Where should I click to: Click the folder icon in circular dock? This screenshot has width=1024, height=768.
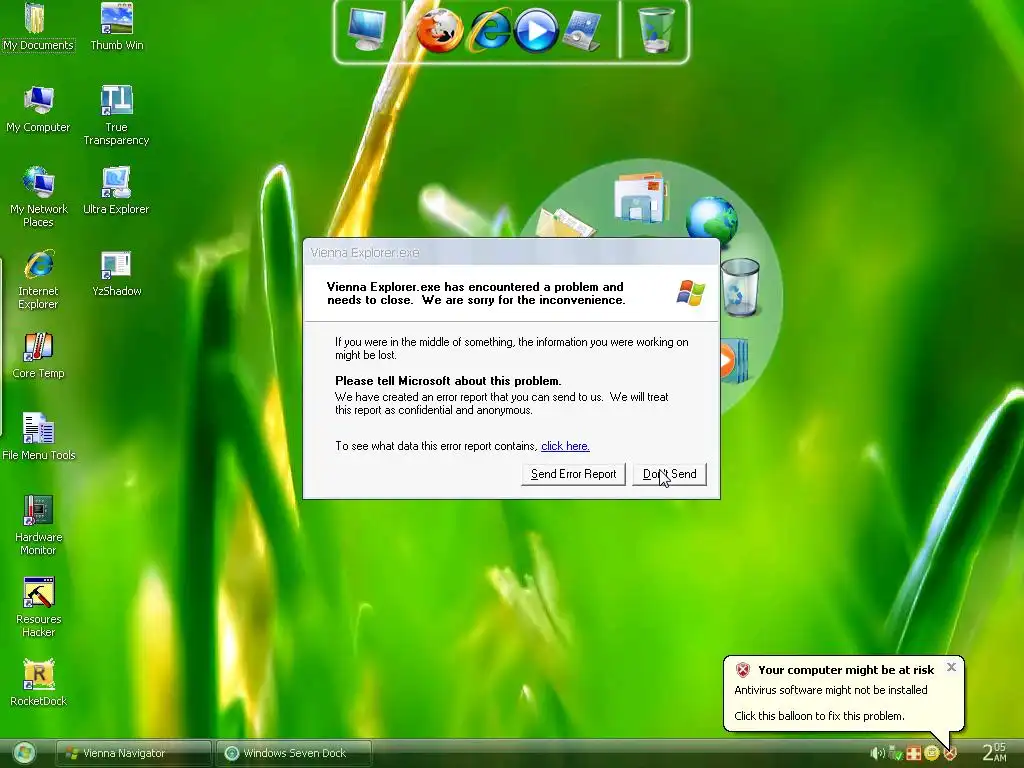coord(565,223)
